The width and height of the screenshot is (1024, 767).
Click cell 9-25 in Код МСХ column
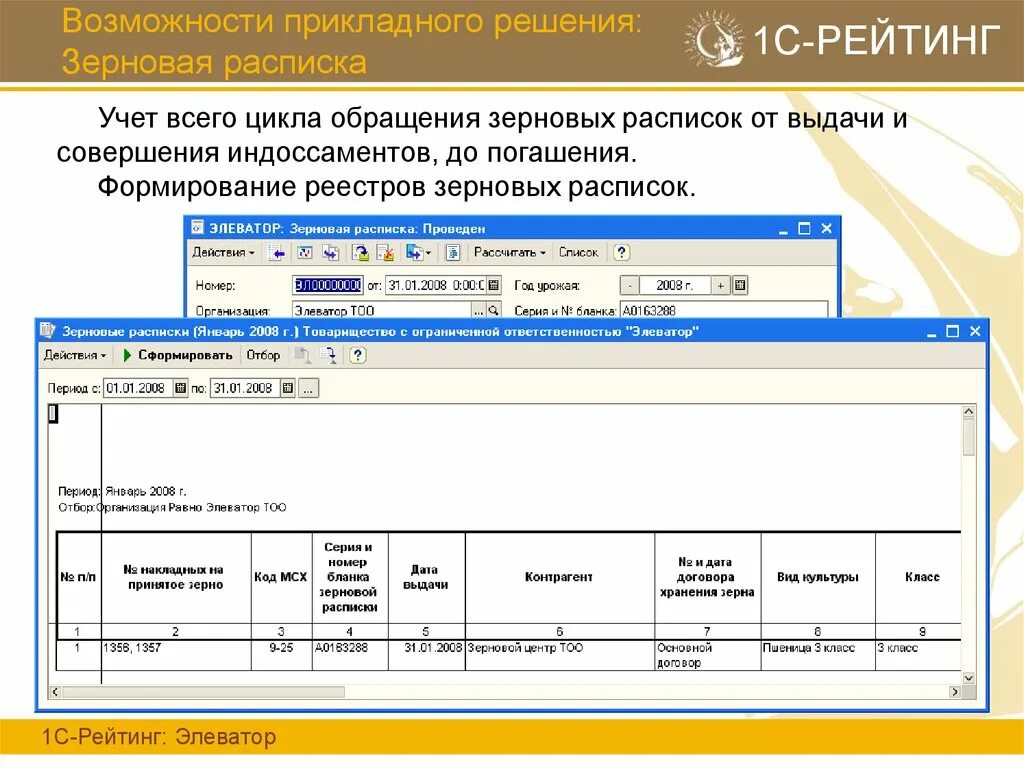281,655
